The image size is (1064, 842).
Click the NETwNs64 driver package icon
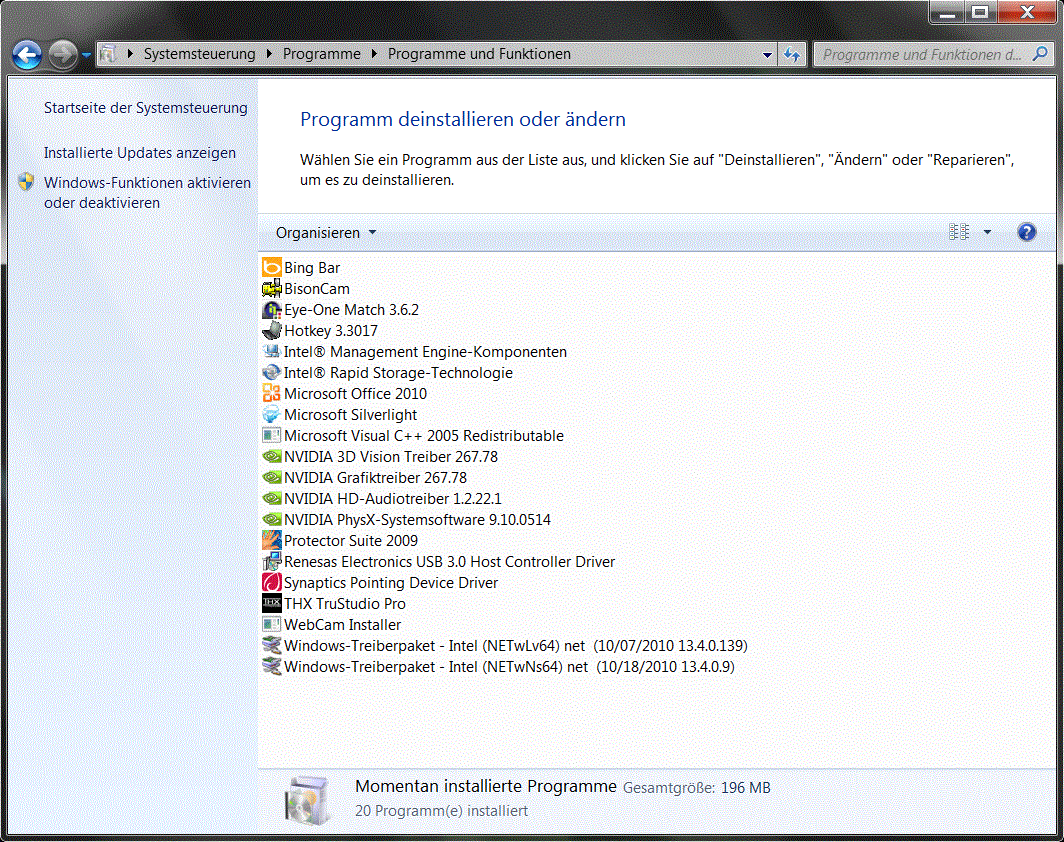pos(271,667)
